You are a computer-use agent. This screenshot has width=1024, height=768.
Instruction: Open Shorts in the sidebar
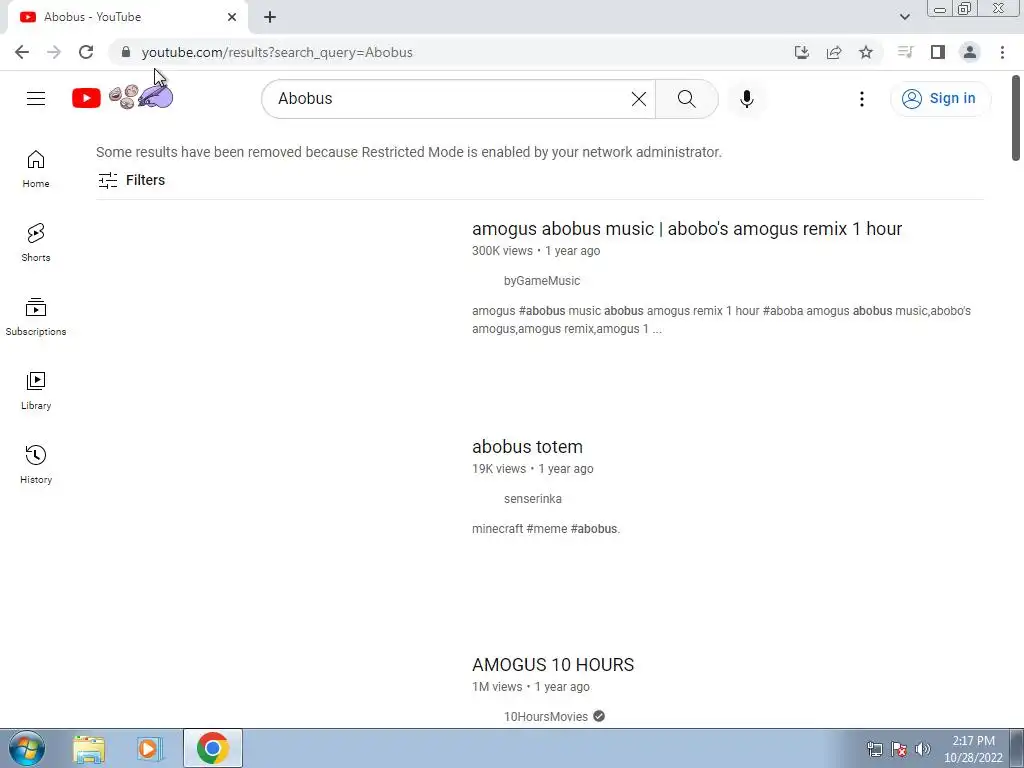[x=36, y=243]
